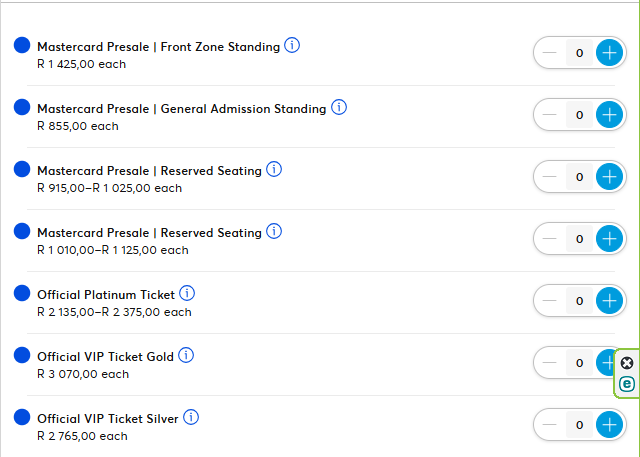Info icon for R 915,00 Reserved Seating
Image resolution: width=640 pixels, height=457 pixels.
coord(274,170)
